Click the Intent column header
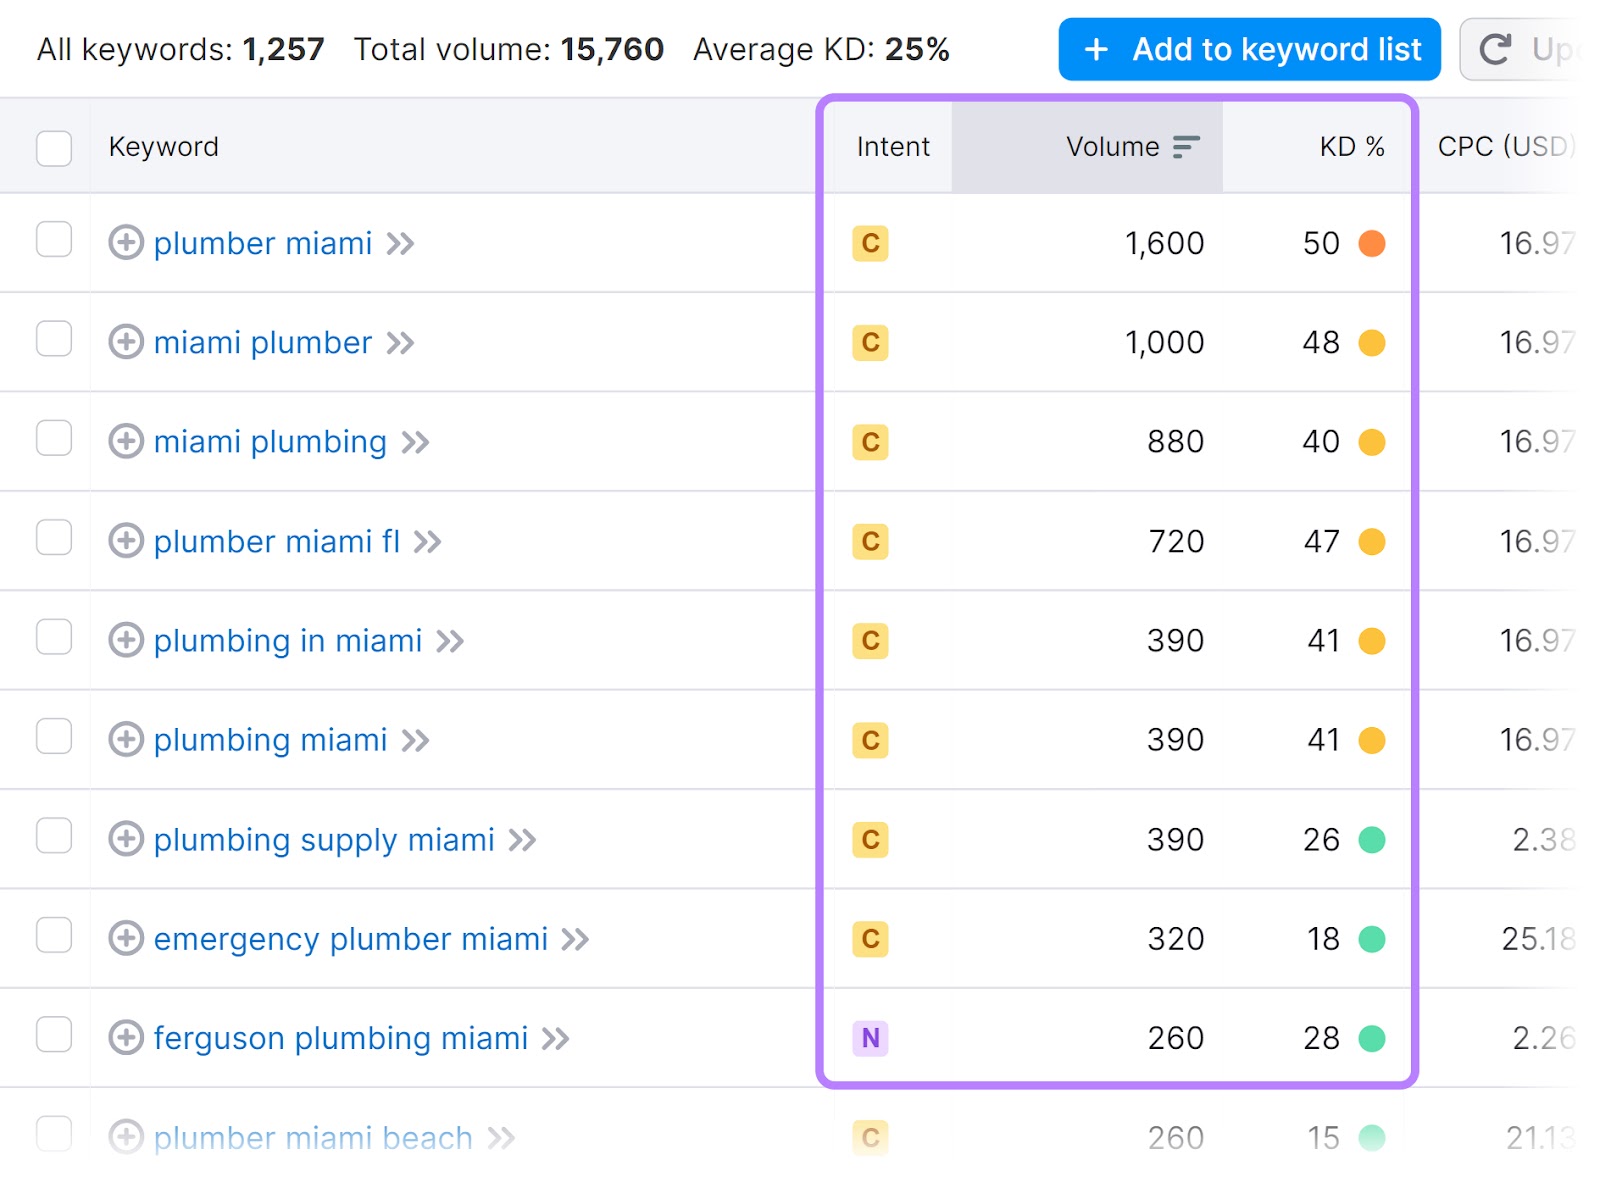 click(x=892, y=146)
